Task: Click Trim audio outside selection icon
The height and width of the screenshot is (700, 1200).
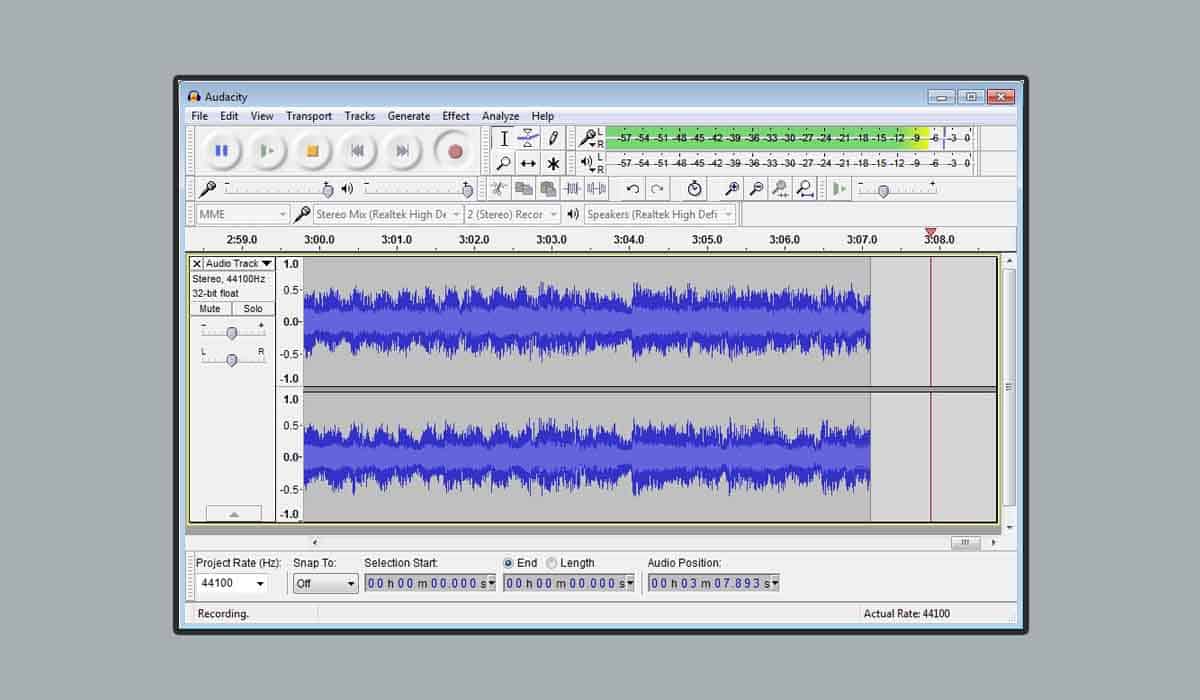Action: [573, 188]
